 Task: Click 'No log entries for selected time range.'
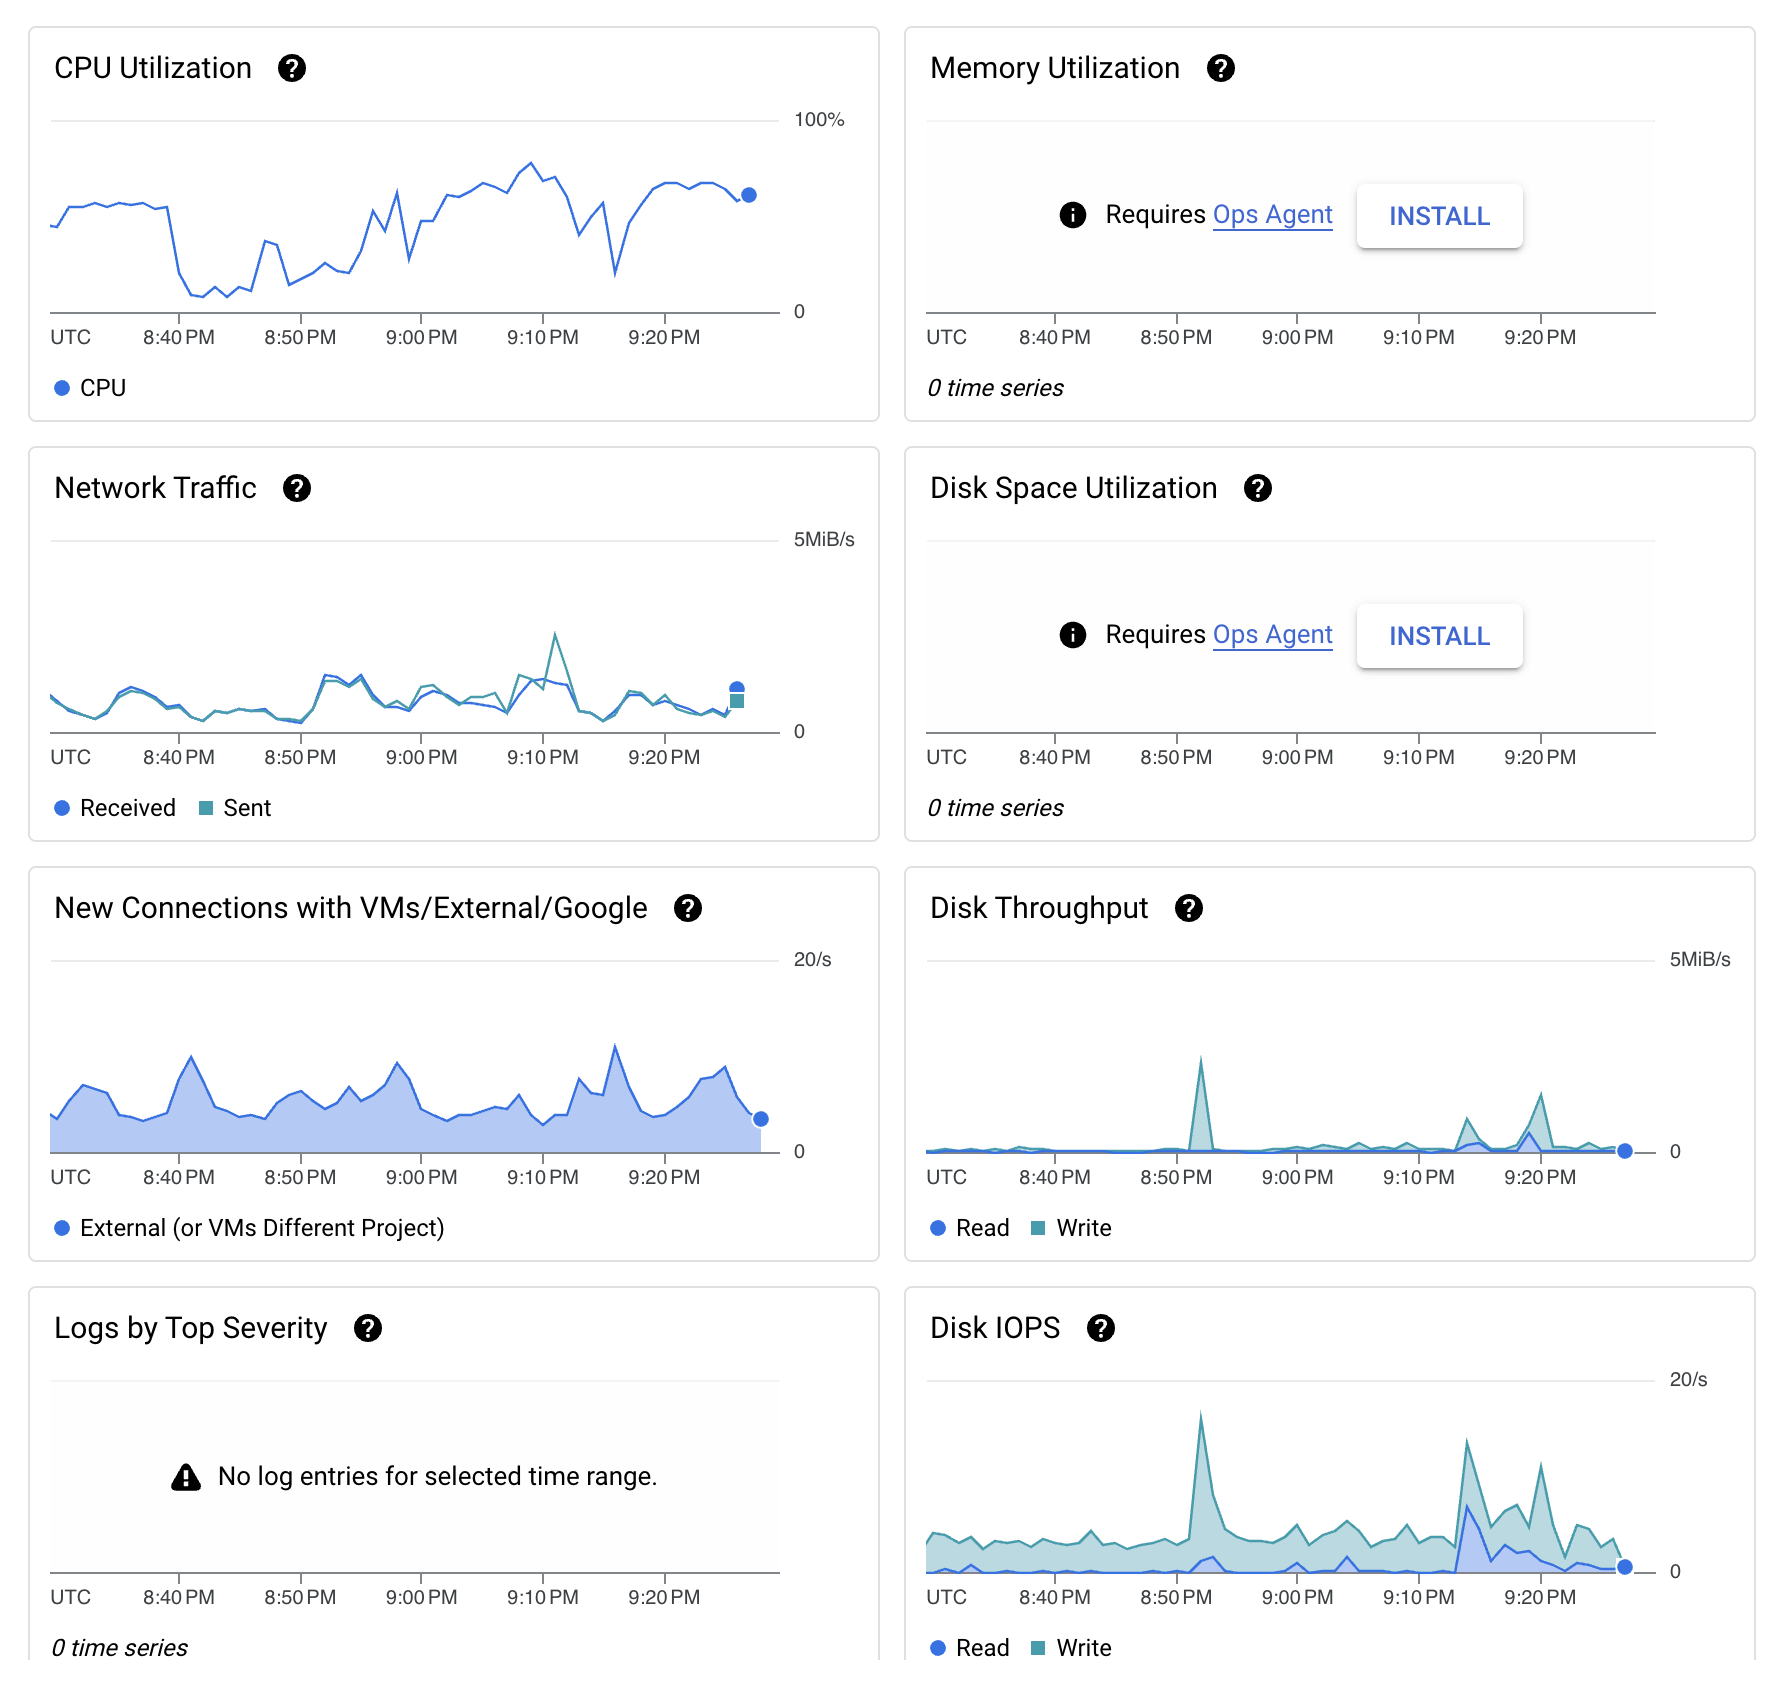tap(437, 1477)
